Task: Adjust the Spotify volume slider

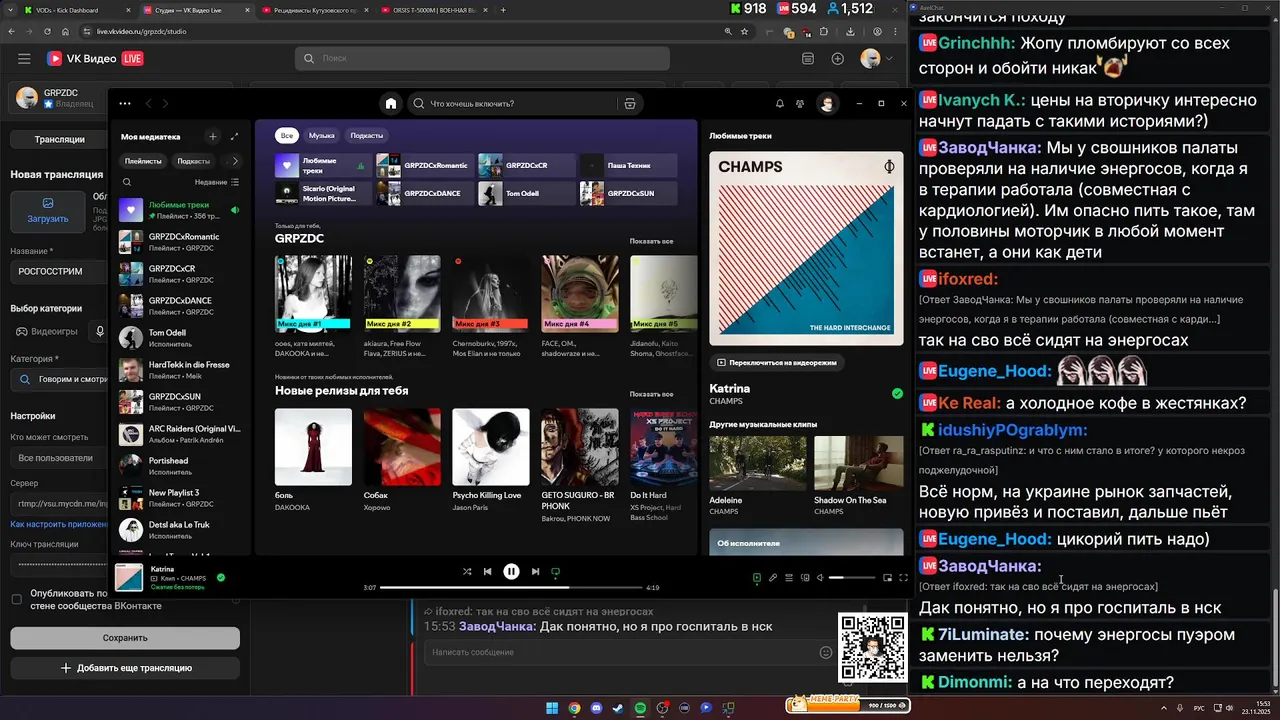Action: 850,577
